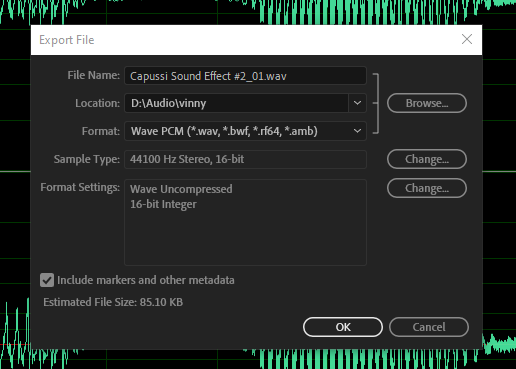Click the Browse button

coord(427,103)
